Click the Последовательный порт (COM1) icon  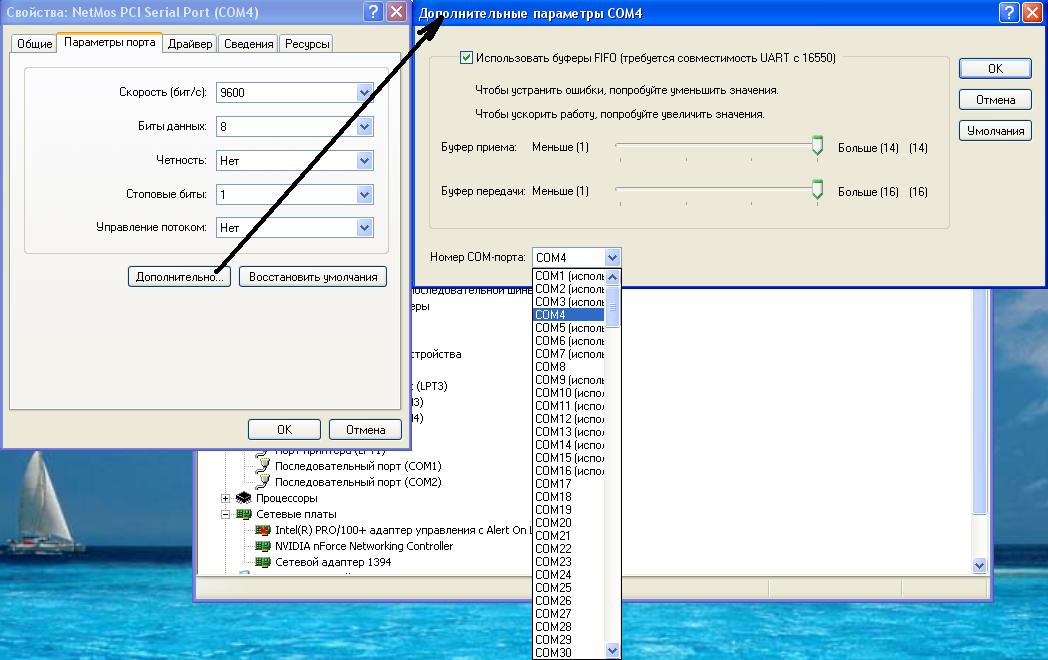click(x=263, y=465)
